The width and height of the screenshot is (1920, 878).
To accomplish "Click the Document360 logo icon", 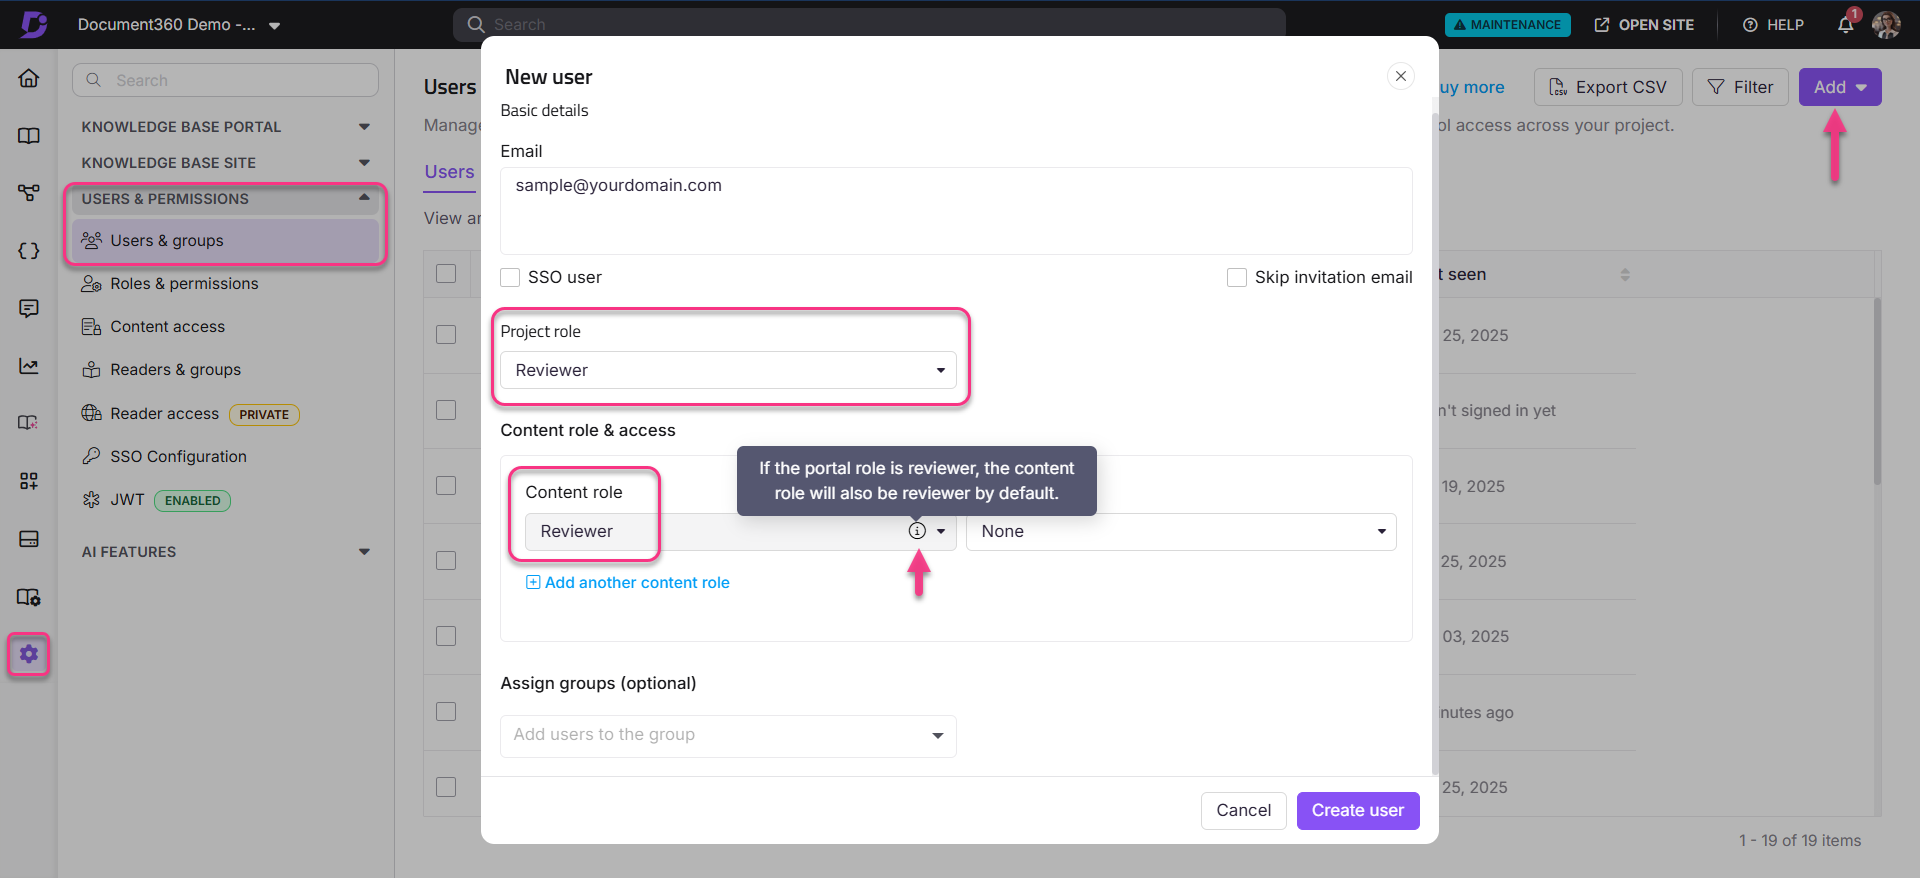I will (34, 24).
